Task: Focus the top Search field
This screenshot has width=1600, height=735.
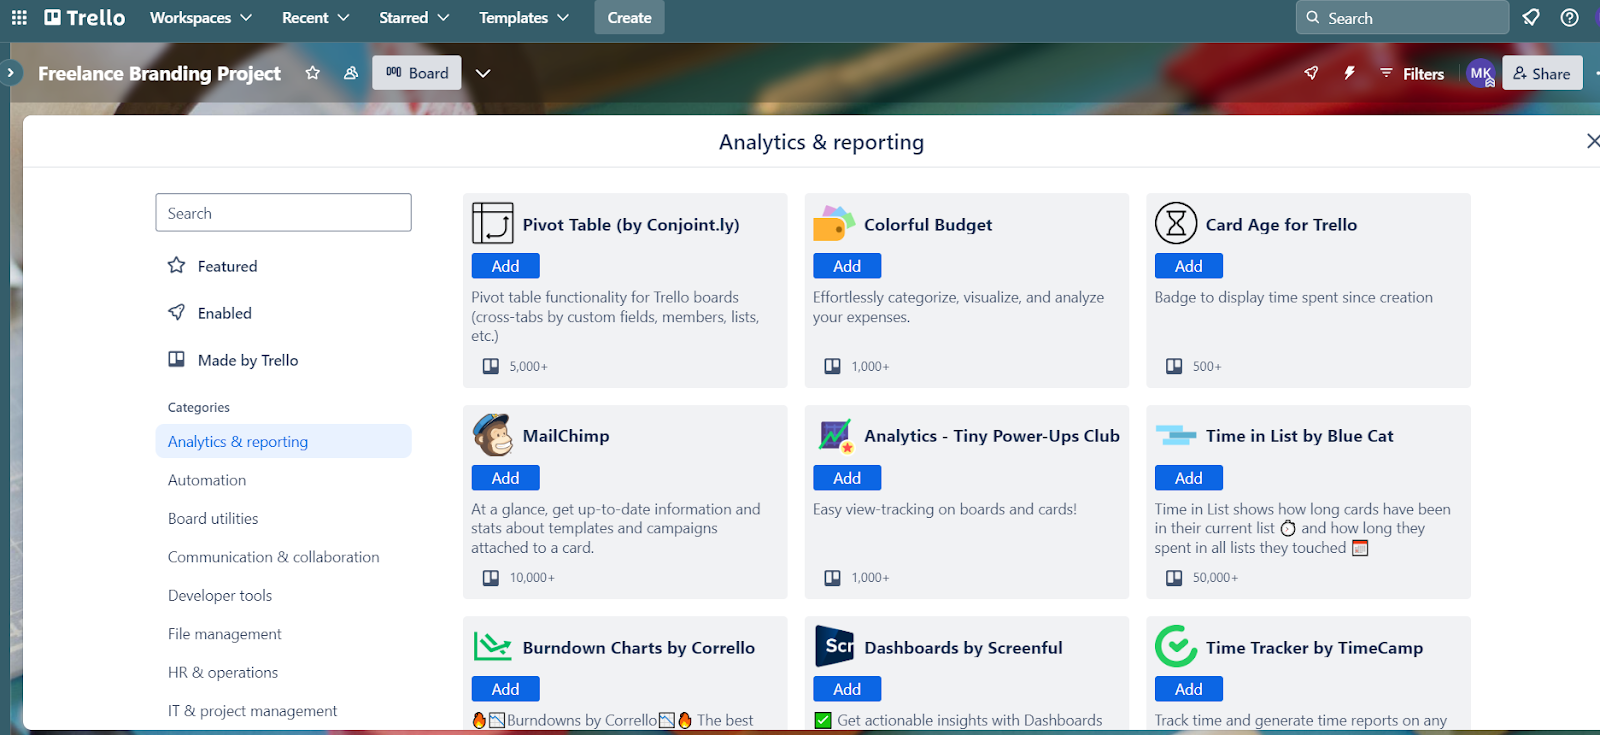Action: pos(1402,17)
